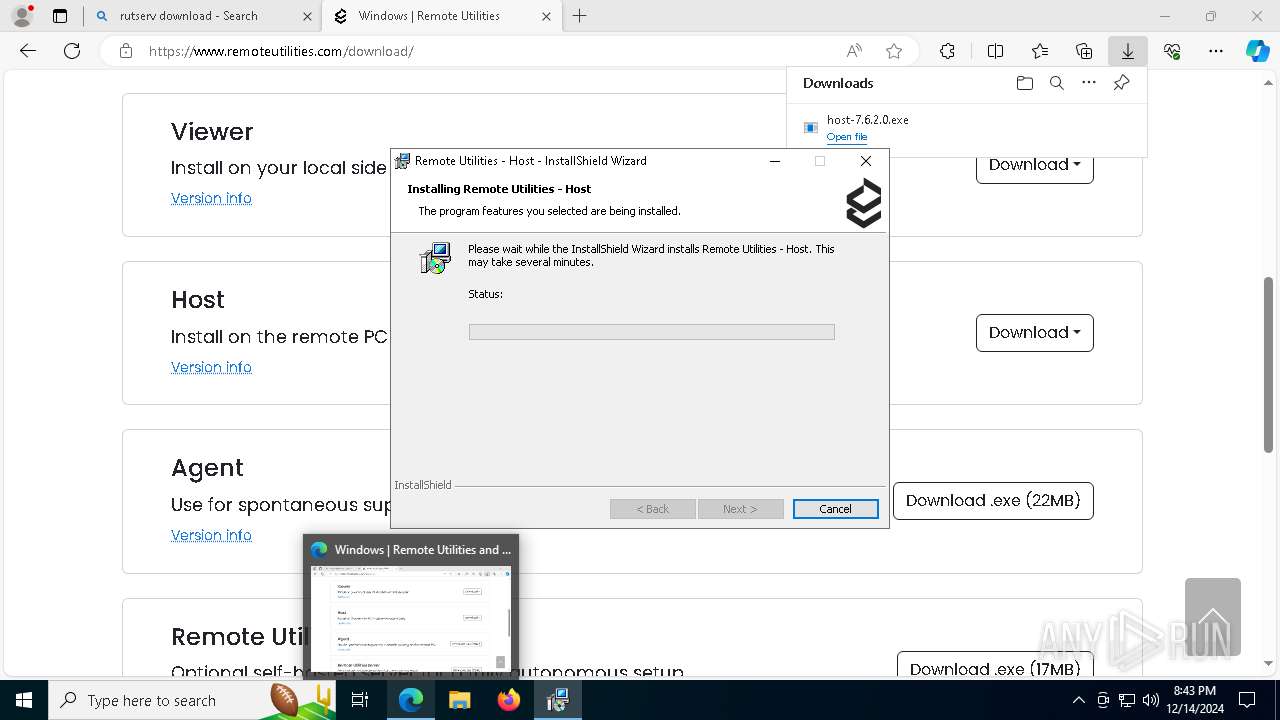This screenshot has width=1280, height=720.
Task: Close the rutserv download Search tab
Action: 307,16
